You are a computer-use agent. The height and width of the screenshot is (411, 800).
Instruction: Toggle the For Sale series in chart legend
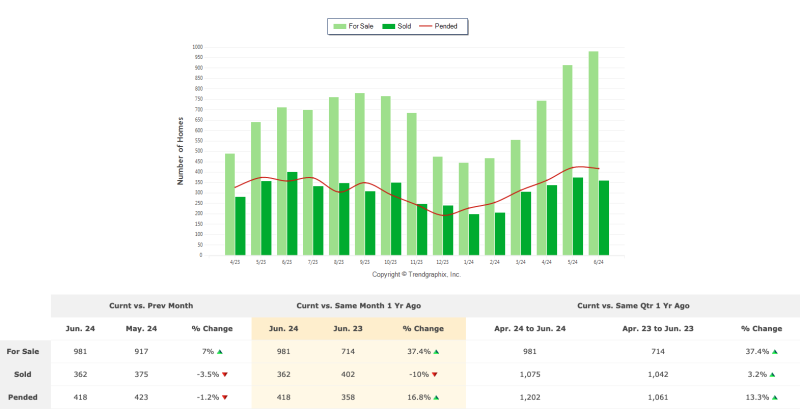click(352, 26)
